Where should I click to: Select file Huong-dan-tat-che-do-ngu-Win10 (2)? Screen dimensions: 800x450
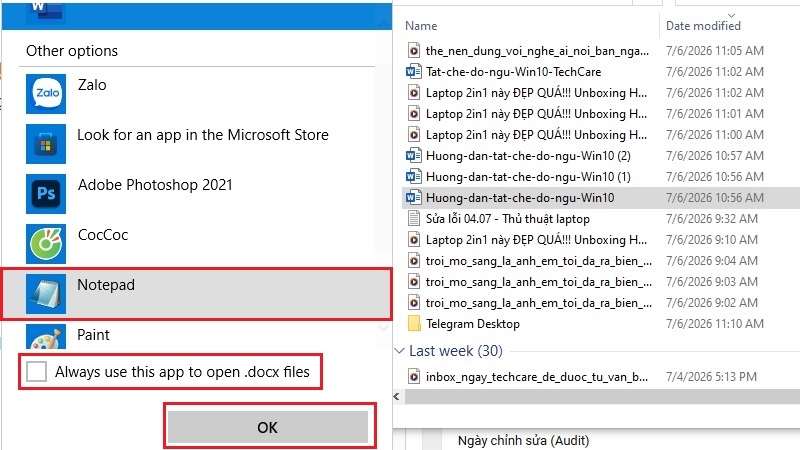coord(528,156)
